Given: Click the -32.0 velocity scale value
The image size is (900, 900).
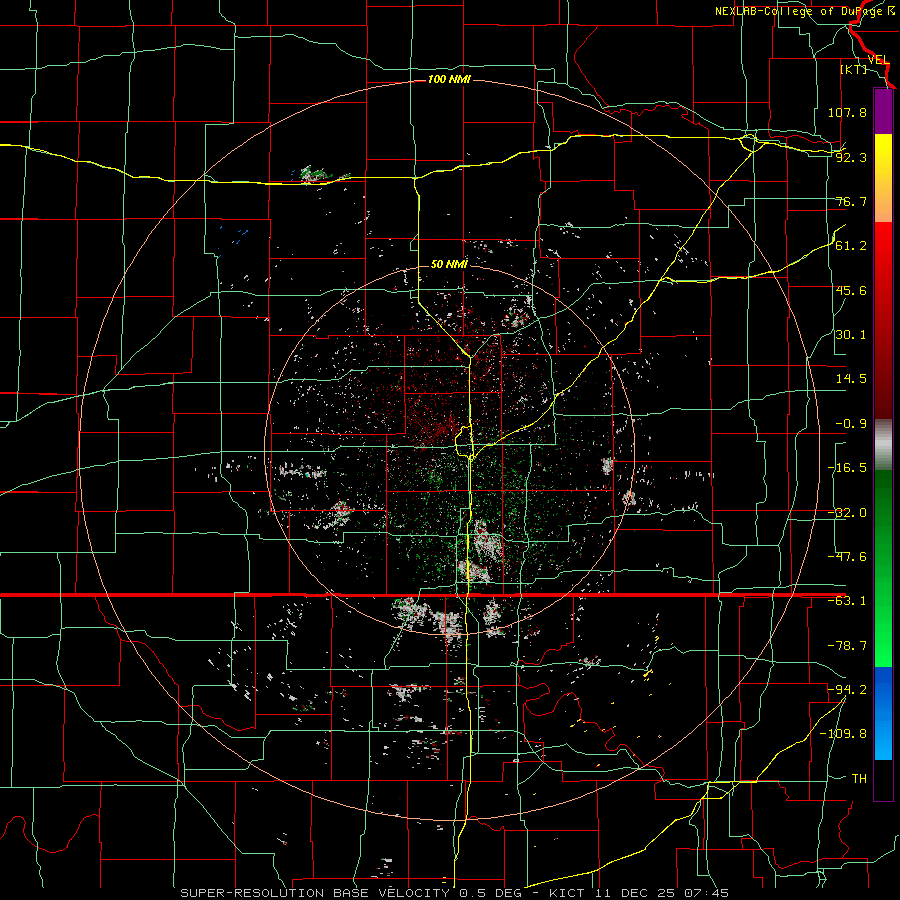Looking at the screenshot, I should click(x=847, y=513).
